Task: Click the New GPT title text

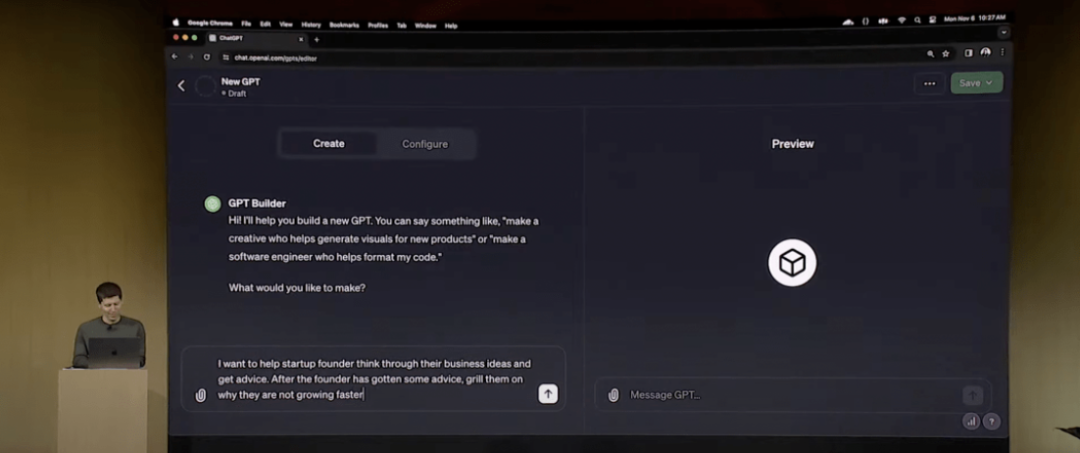Action: tap(240, 81)
